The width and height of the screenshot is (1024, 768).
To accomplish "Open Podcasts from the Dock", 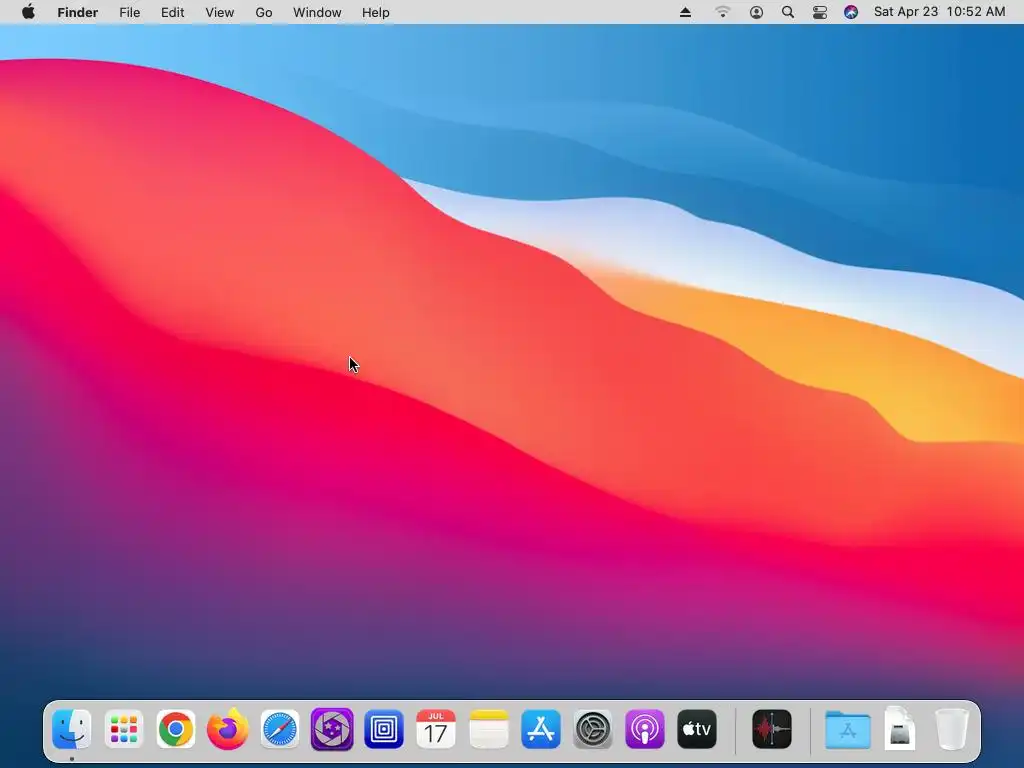I will pyautogui.click(x=645, y=729).
